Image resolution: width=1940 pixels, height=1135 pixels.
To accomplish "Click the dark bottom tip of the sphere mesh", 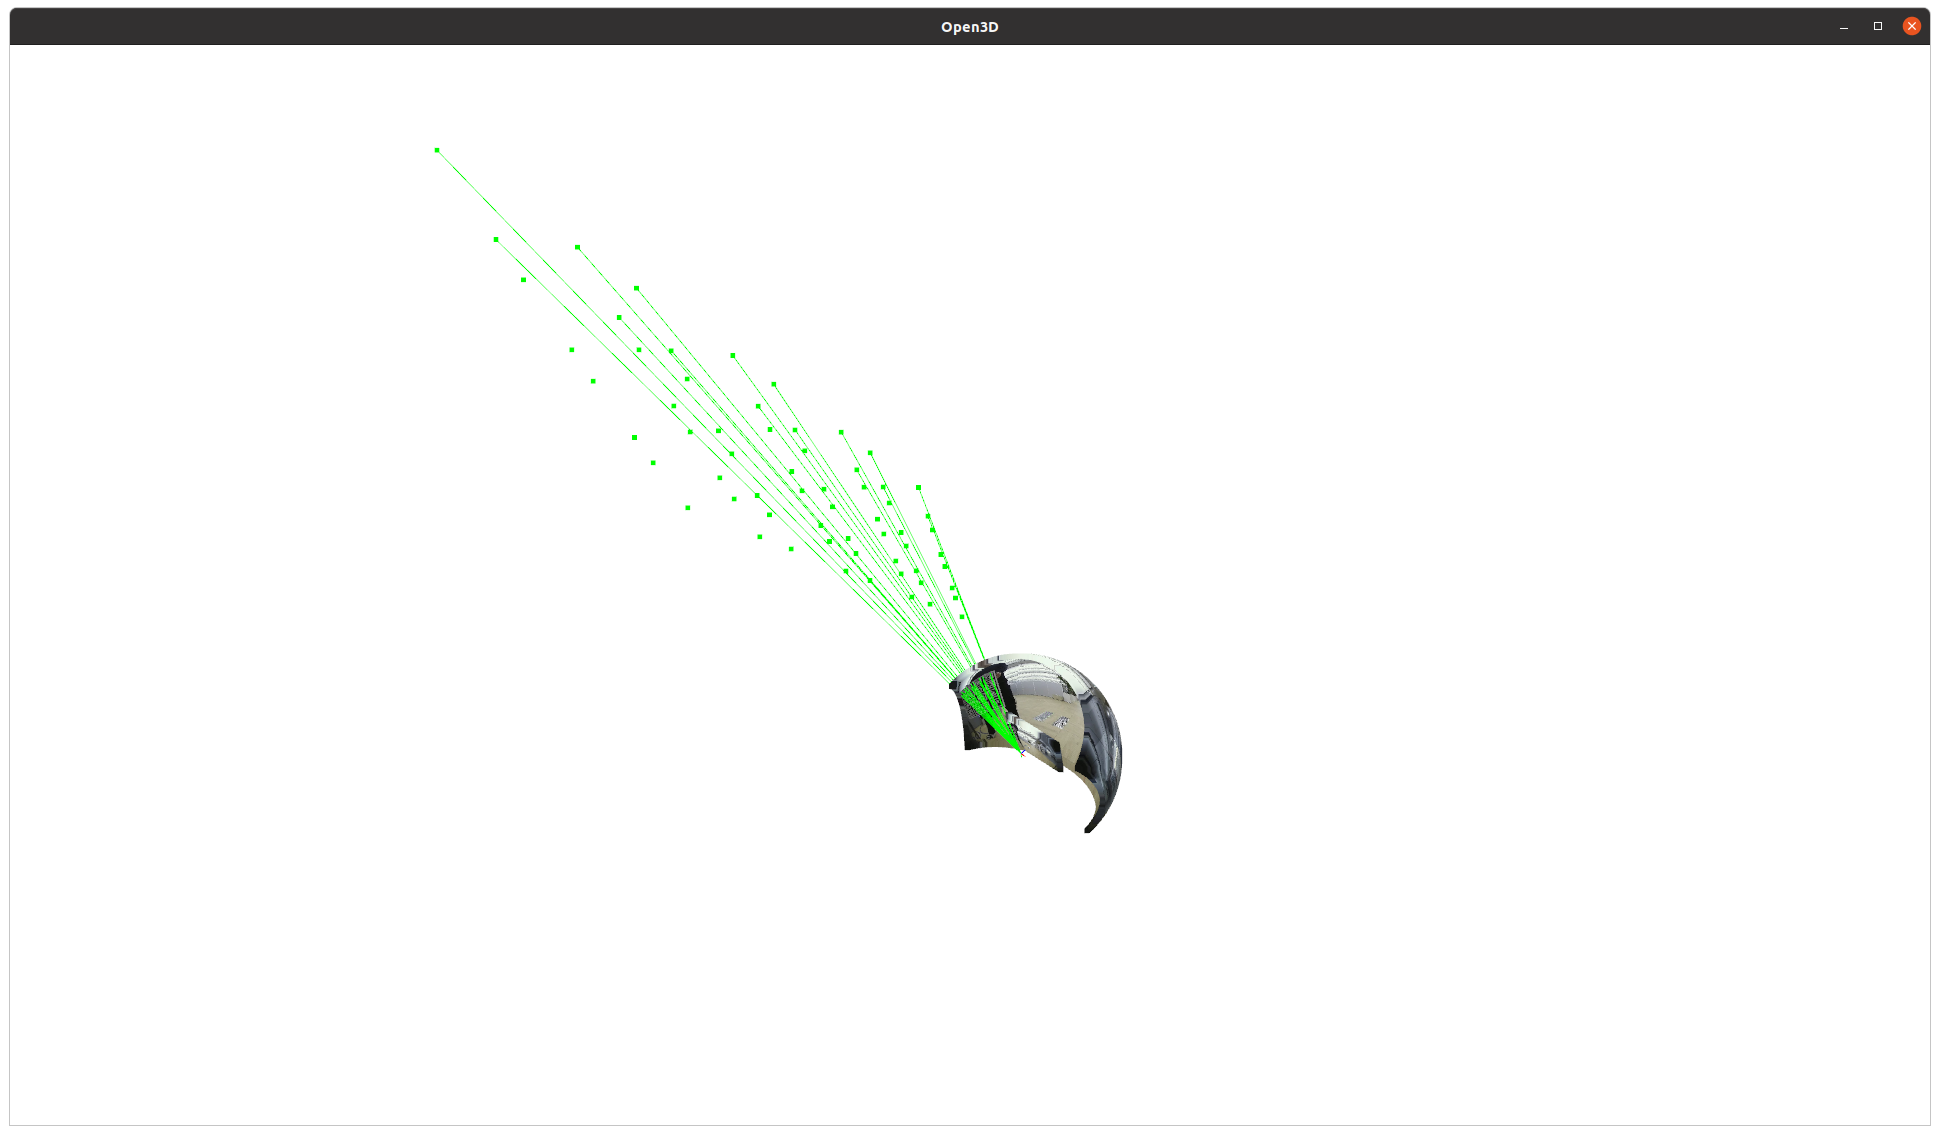I will pyautogui.click(x=1089, y=828).
